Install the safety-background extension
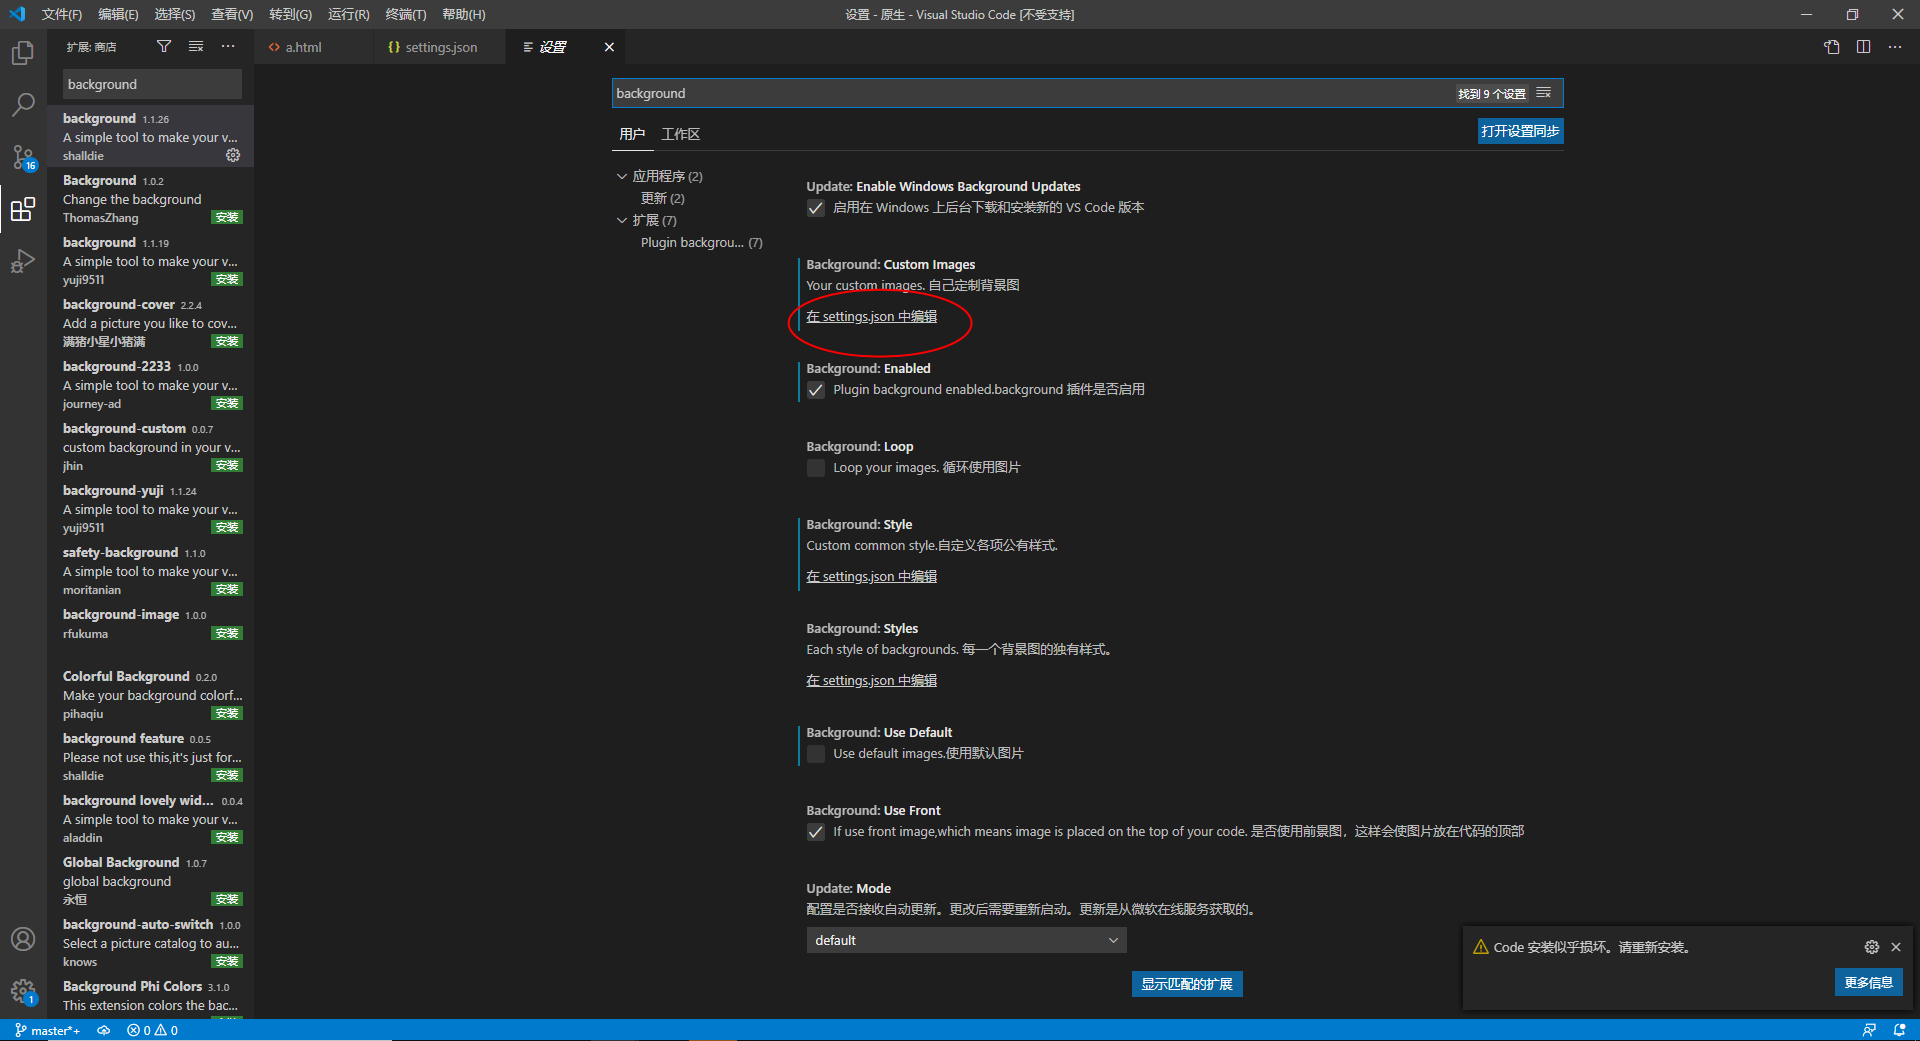This screenshot has width=1920, height=1041. pyautogui.click(x=227, y=589)
